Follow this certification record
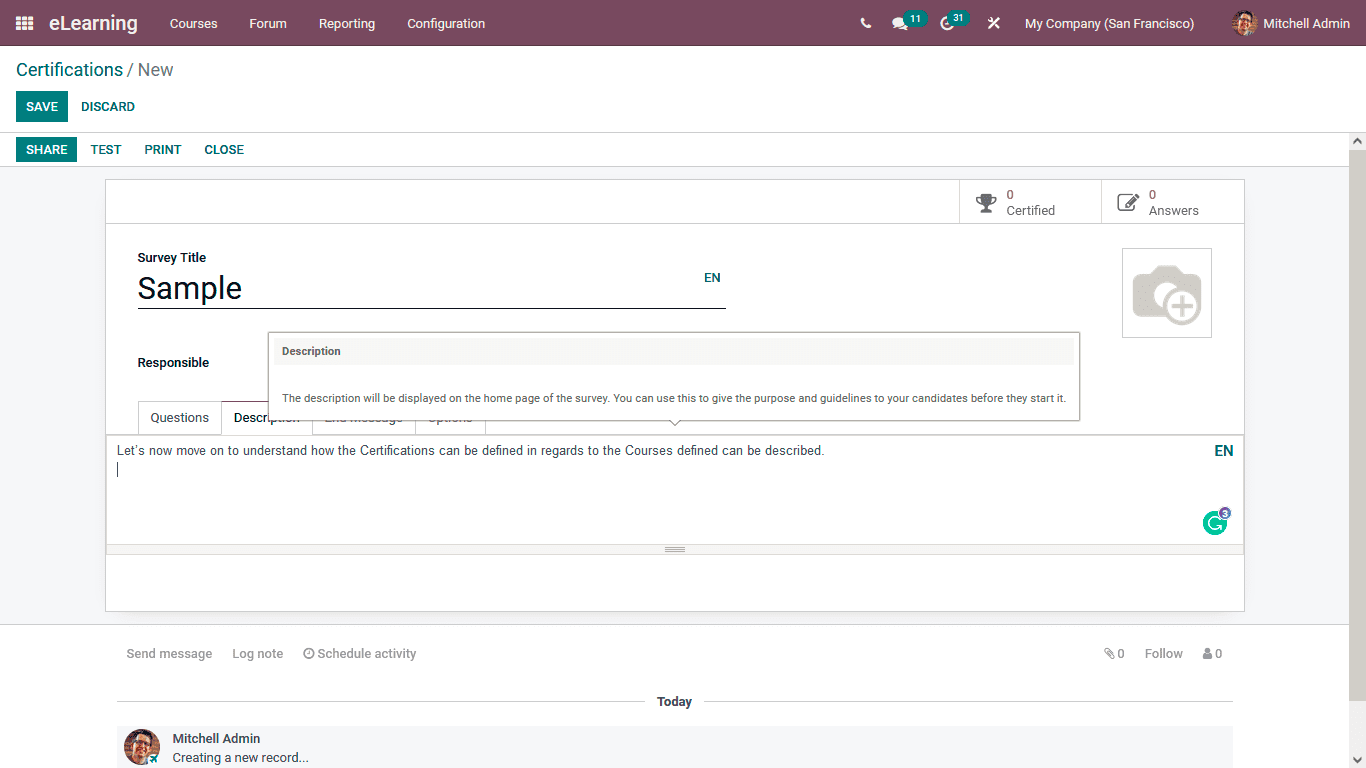1366x768 pixels. pyautogui.click(x=1163, y=653)
